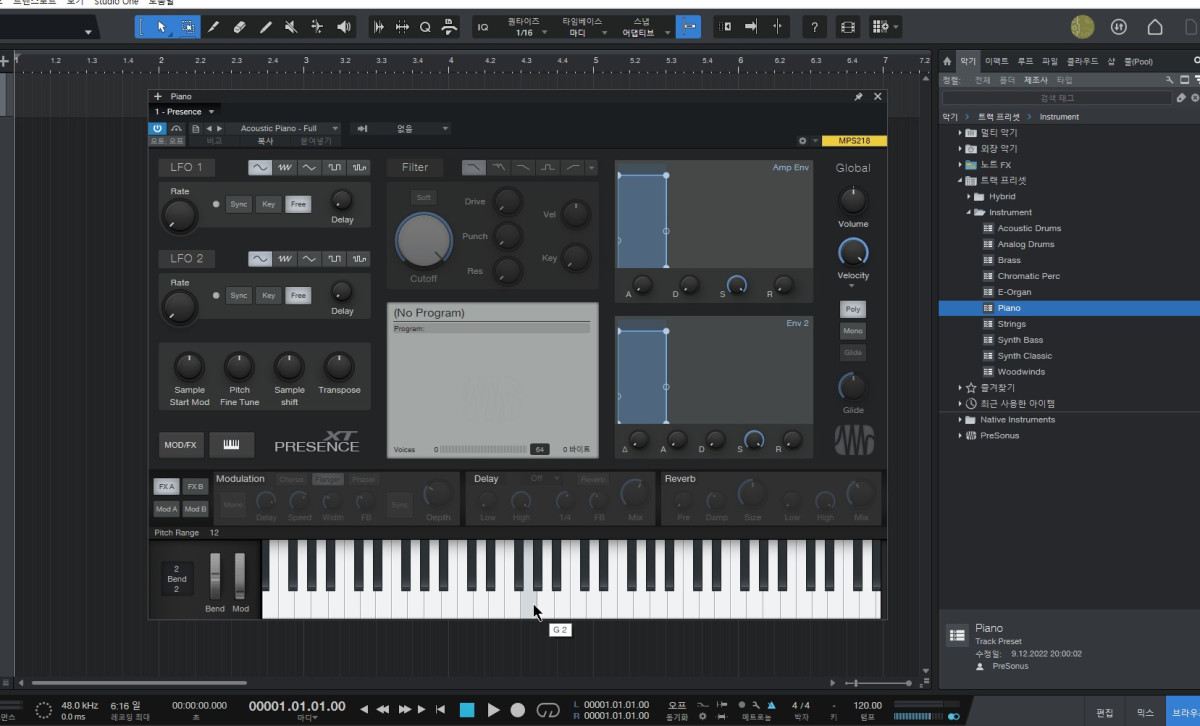
Task: Pick the Eraser tool
Action: click(x=239, y=27)
